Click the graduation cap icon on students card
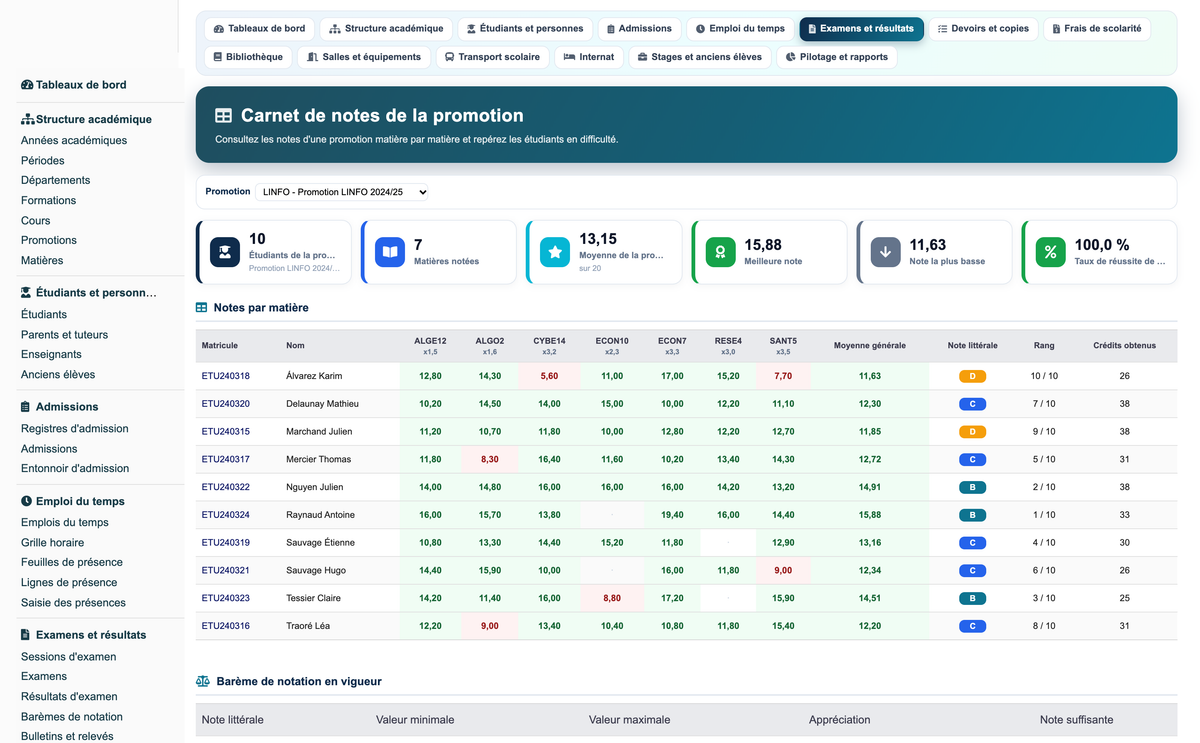This screenshot has width=1200, height=743. coord(225,252)
